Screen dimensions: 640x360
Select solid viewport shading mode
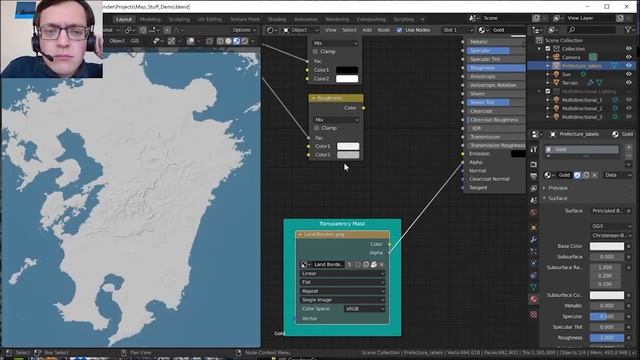(228, 41)
